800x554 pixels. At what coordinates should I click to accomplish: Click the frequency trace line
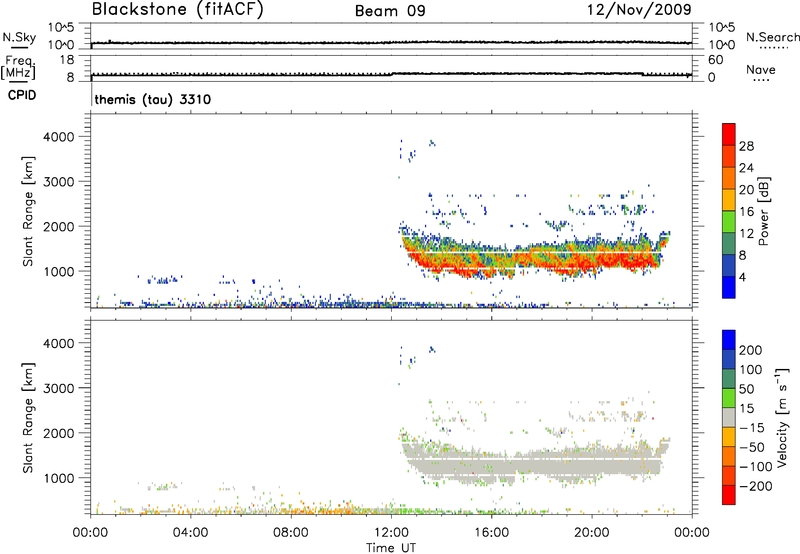pos(391,74)
